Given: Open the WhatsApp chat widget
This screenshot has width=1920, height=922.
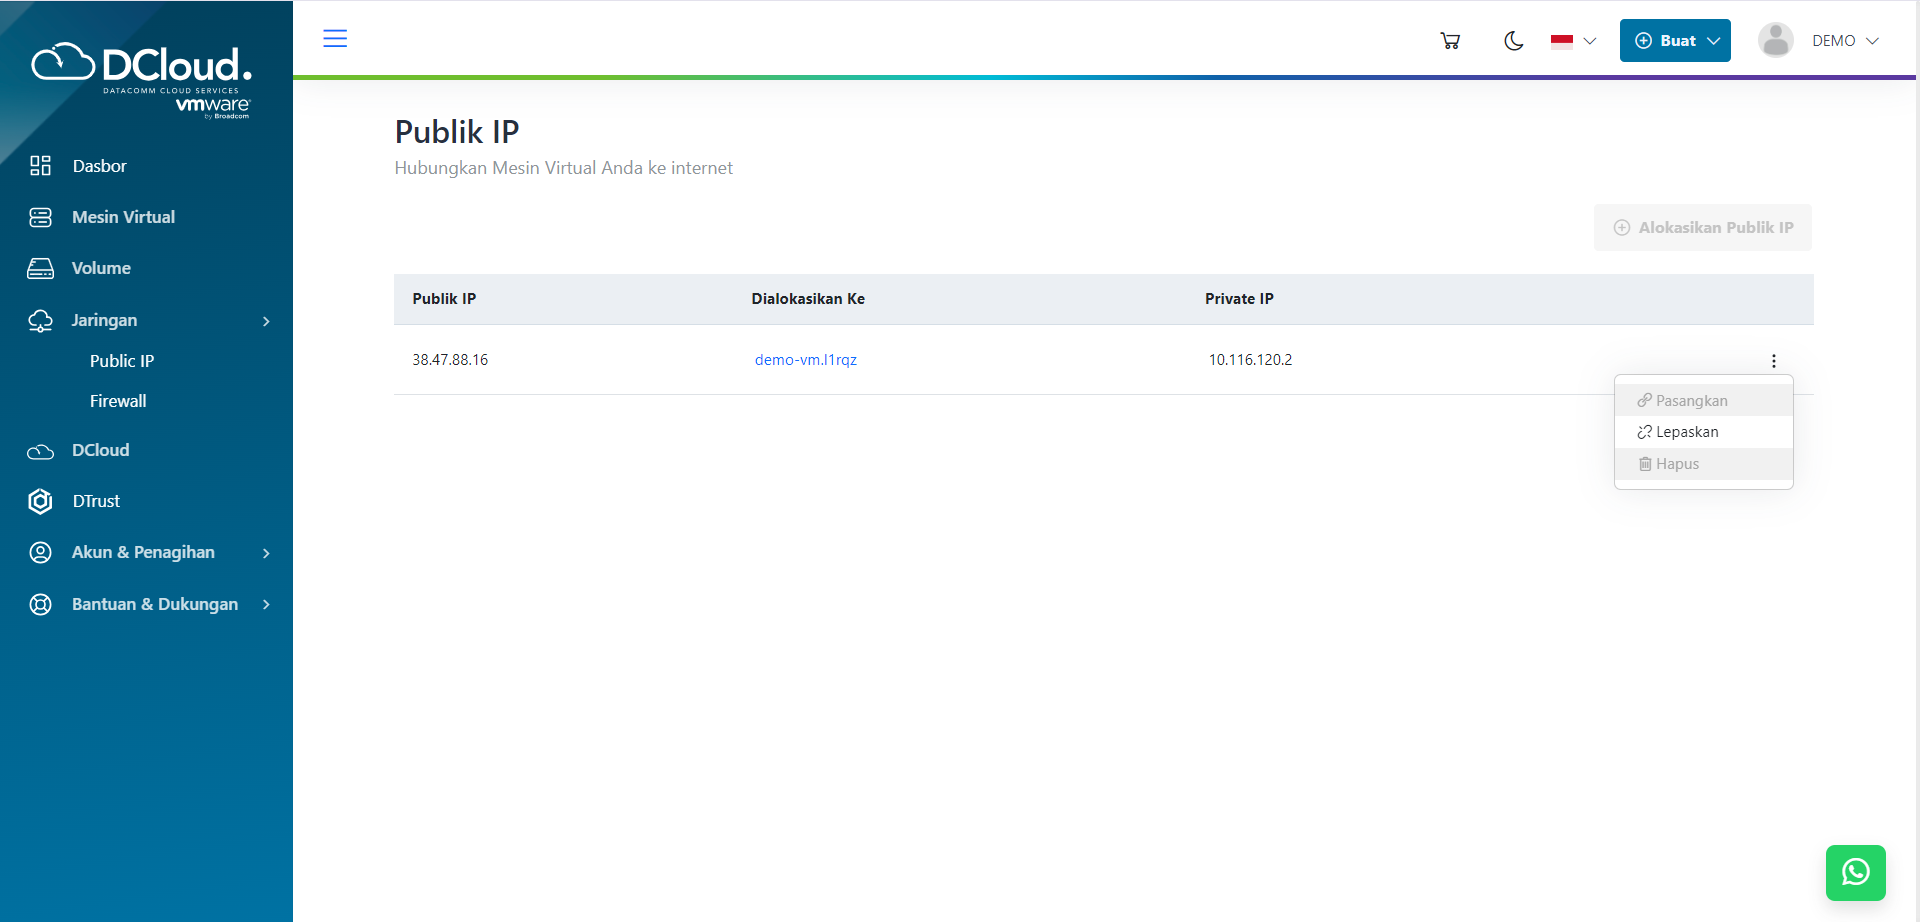Looking at the screenshot, I should (1855, 872).
